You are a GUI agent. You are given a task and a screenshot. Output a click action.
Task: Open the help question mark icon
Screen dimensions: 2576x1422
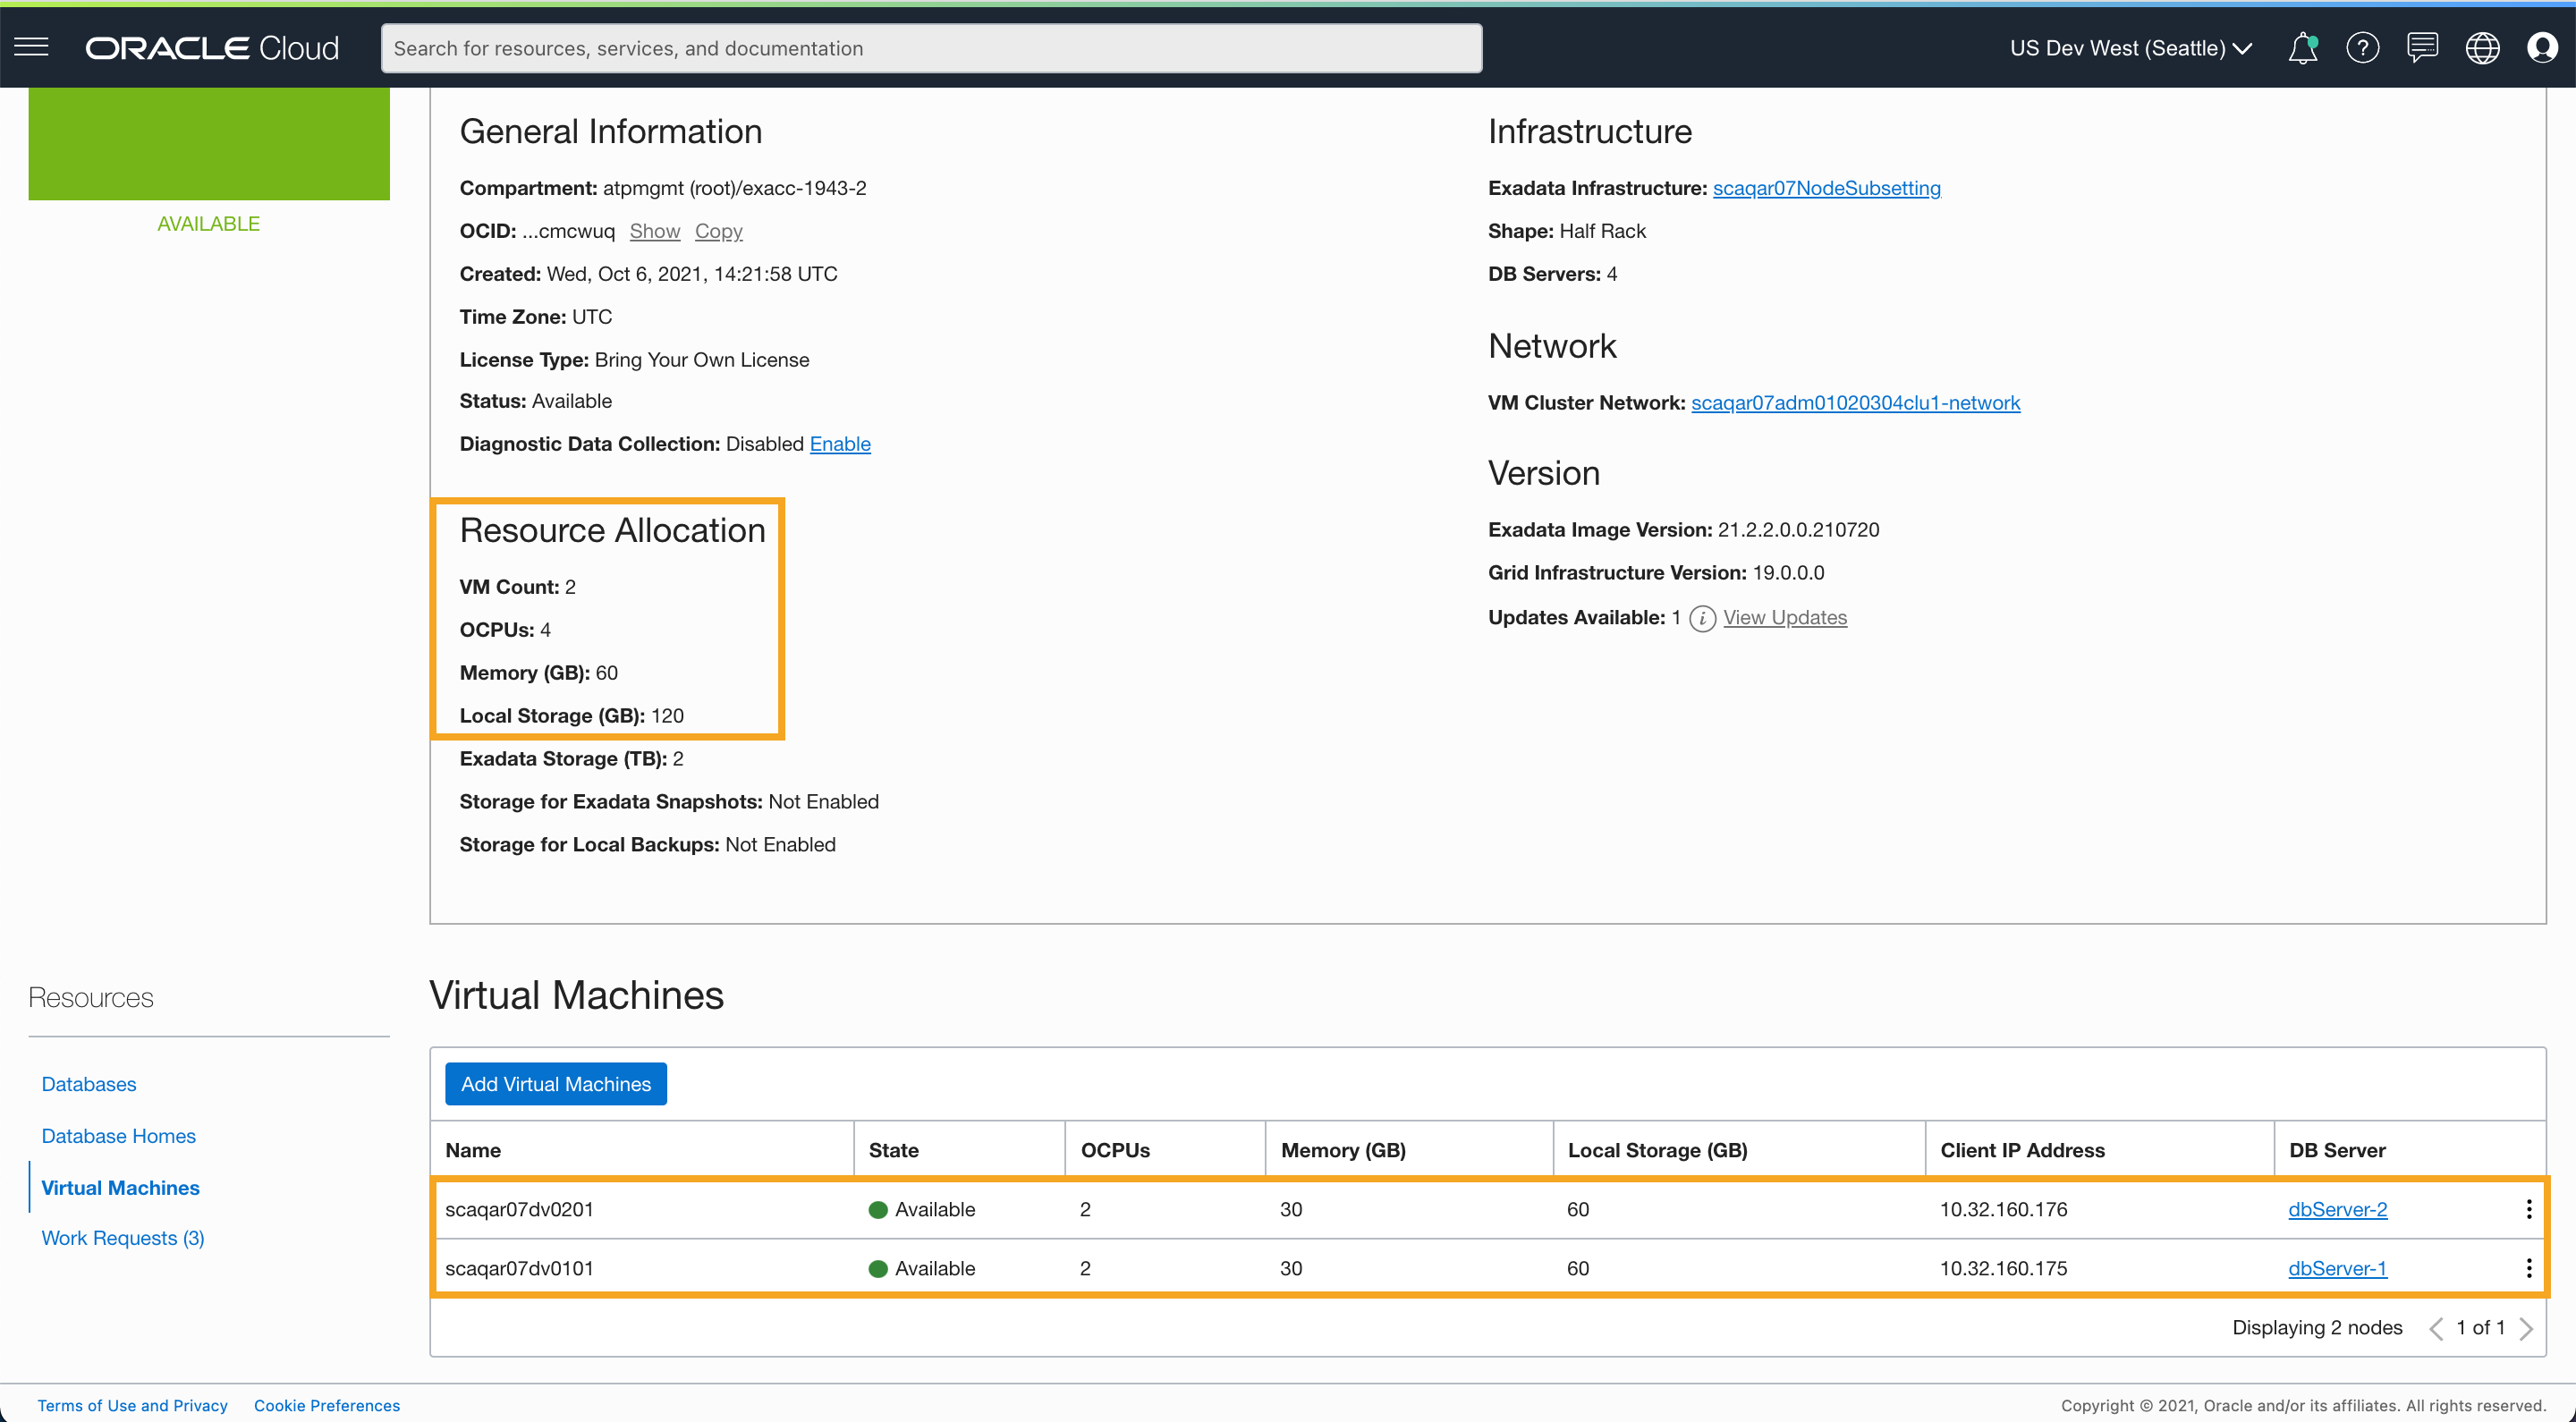coord(2362,48)
